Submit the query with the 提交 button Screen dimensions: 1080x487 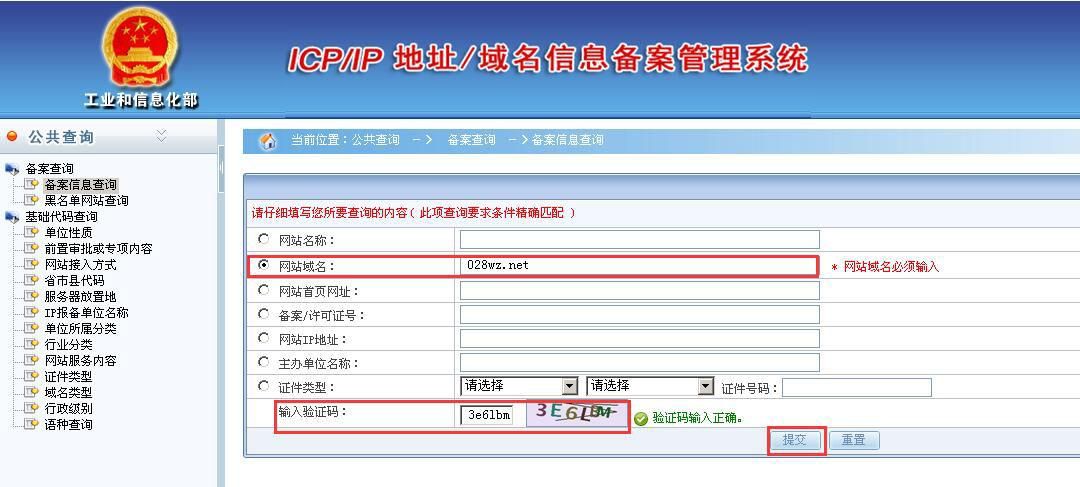coord(793,439)
